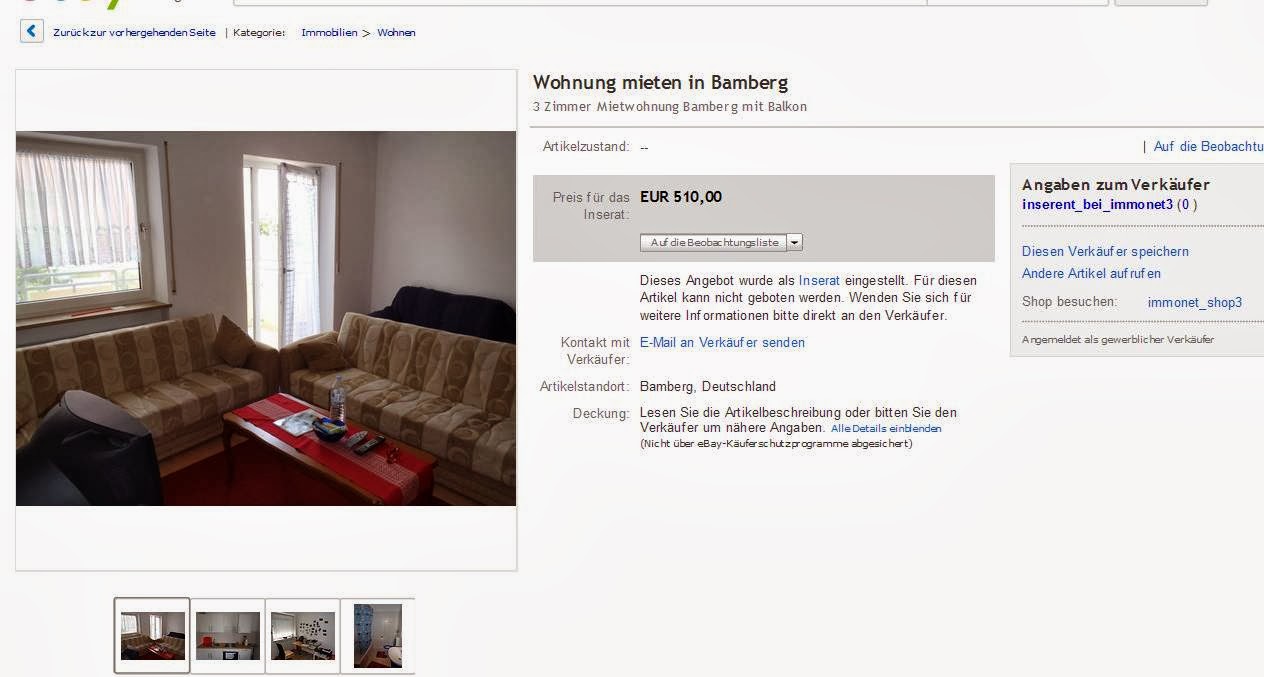
Task: Click the blue back arrow icon
Action: click(32, 32)
